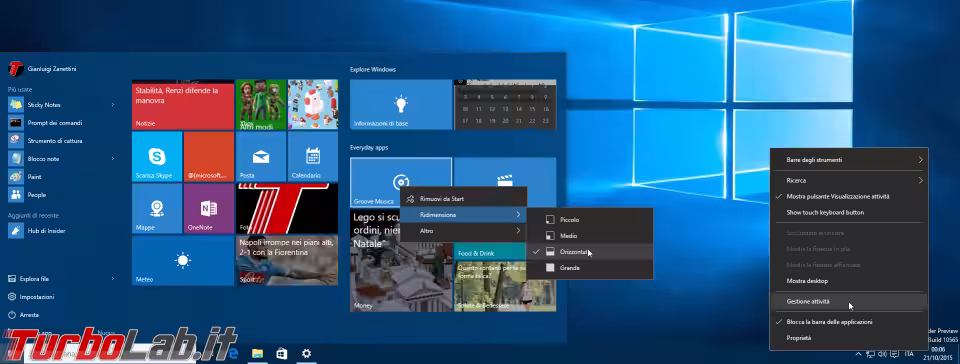Viewport: 960px width, 364px height.
Task: Expand the Altro submenu
Action: click(x=463, y=231)
